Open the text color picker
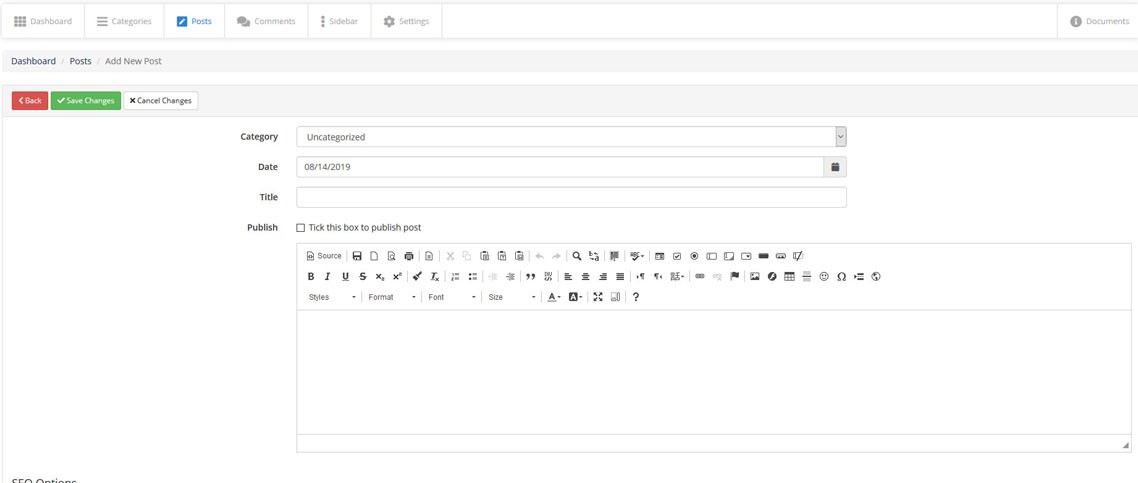 click(553, 297)
